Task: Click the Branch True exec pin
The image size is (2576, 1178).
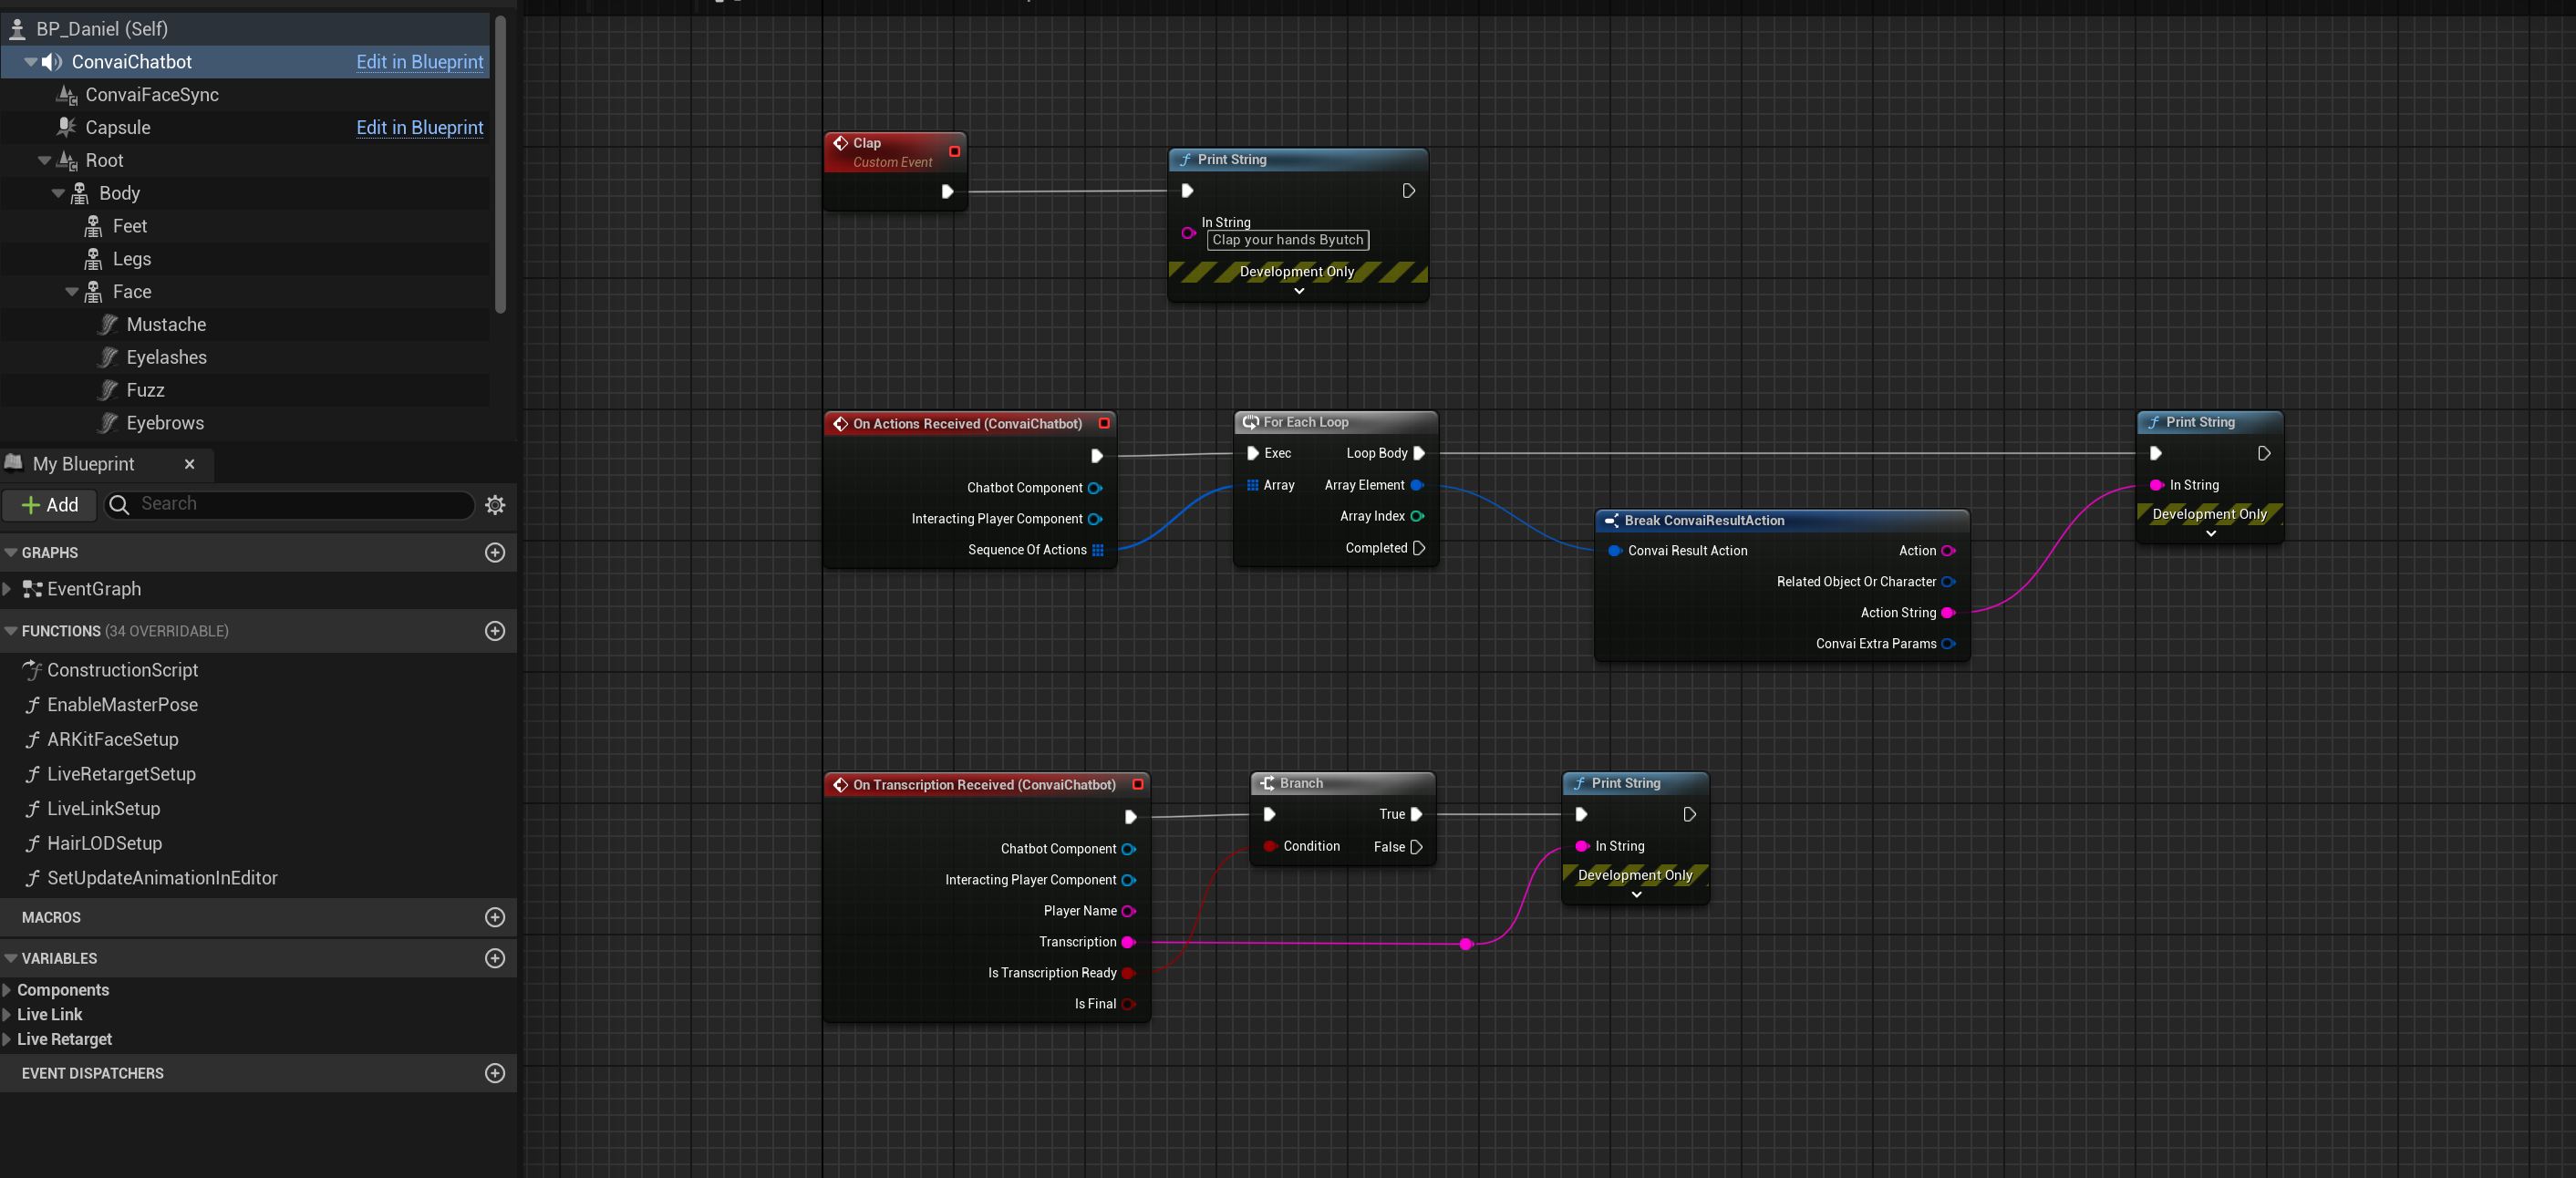Action: click(1416, 814)
